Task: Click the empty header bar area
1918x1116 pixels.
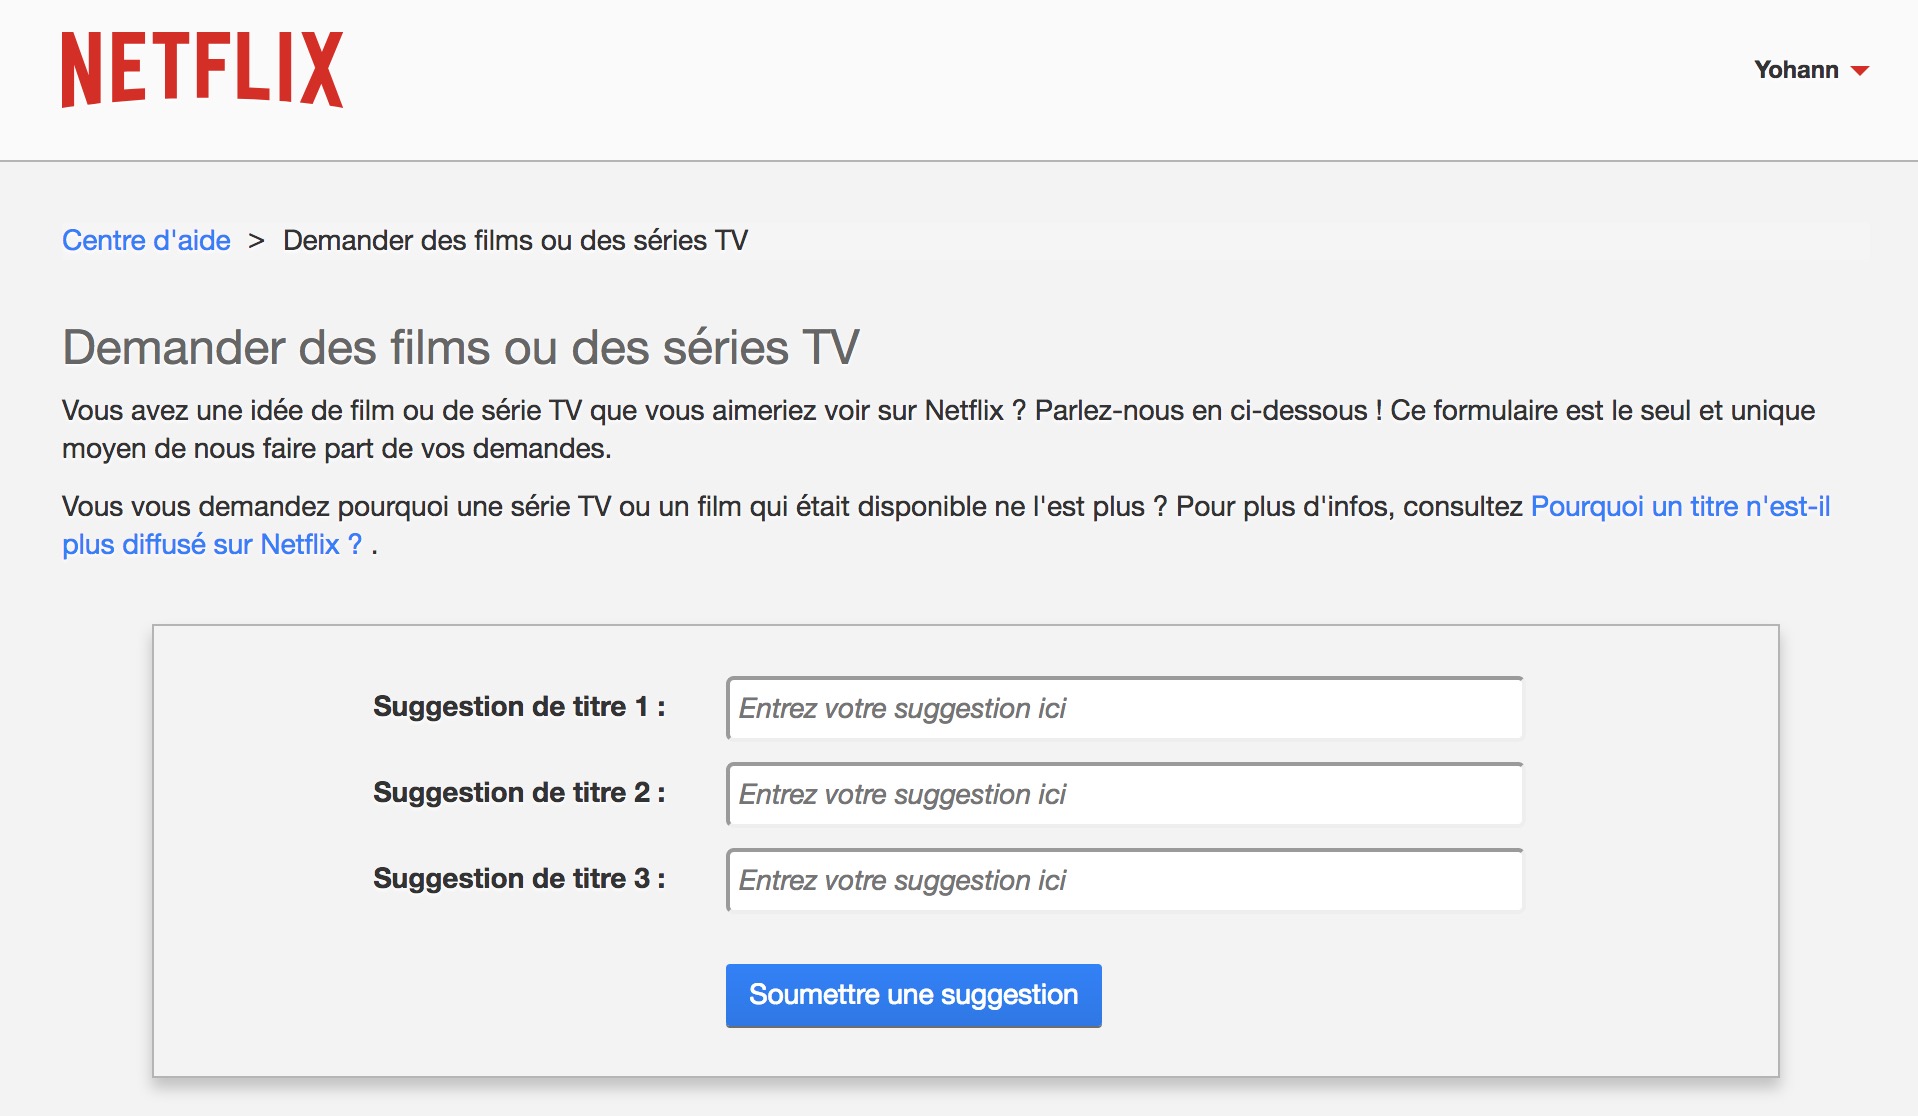Action: pos(1000,80)
